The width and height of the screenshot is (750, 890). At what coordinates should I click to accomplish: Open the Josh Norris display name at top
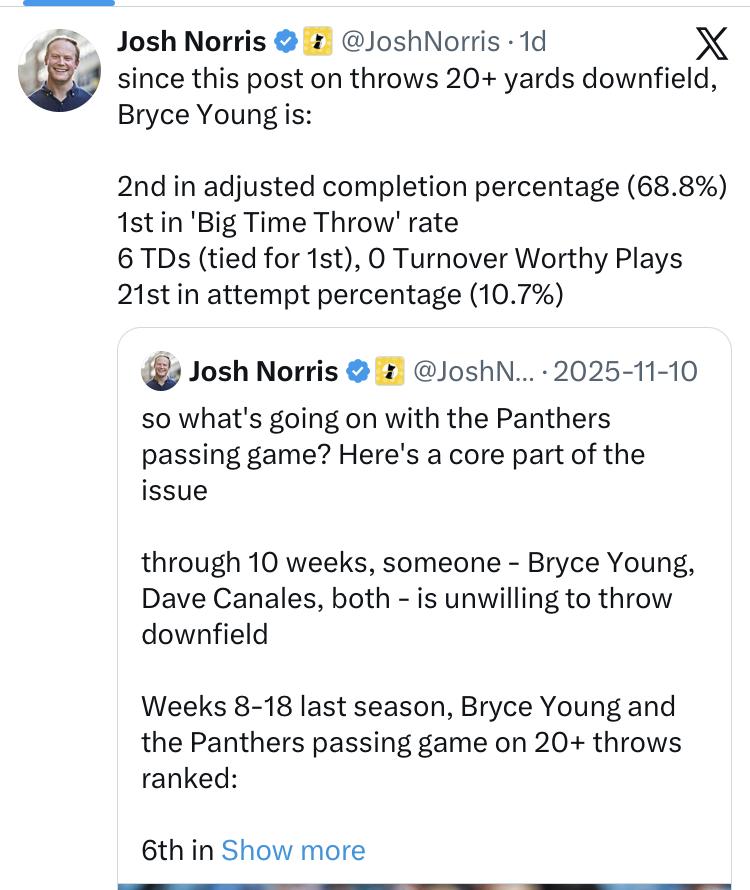pyautogui.click(x=191, y=41)
